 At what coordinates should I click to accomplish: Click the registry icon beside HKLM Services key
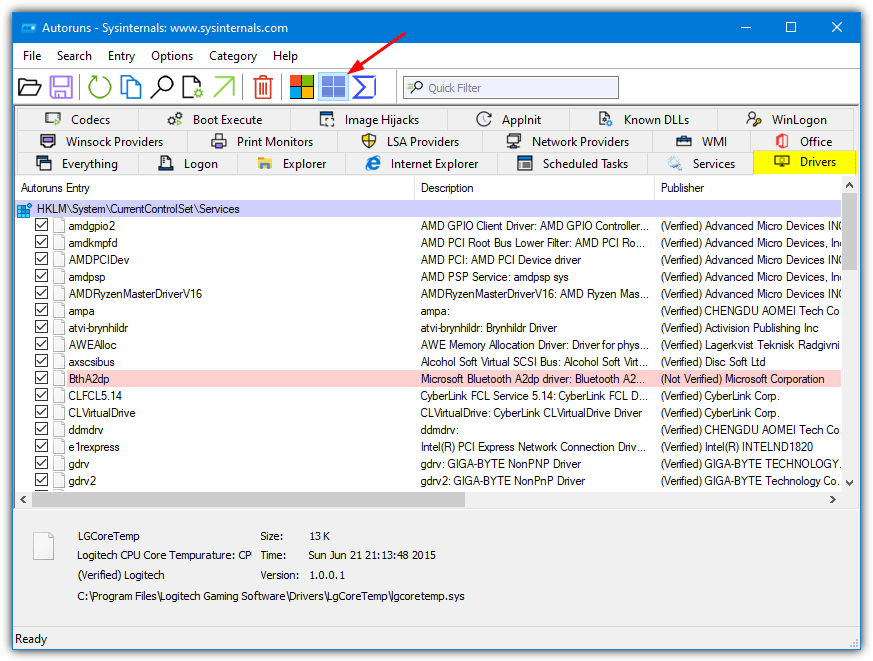point(24,209)
